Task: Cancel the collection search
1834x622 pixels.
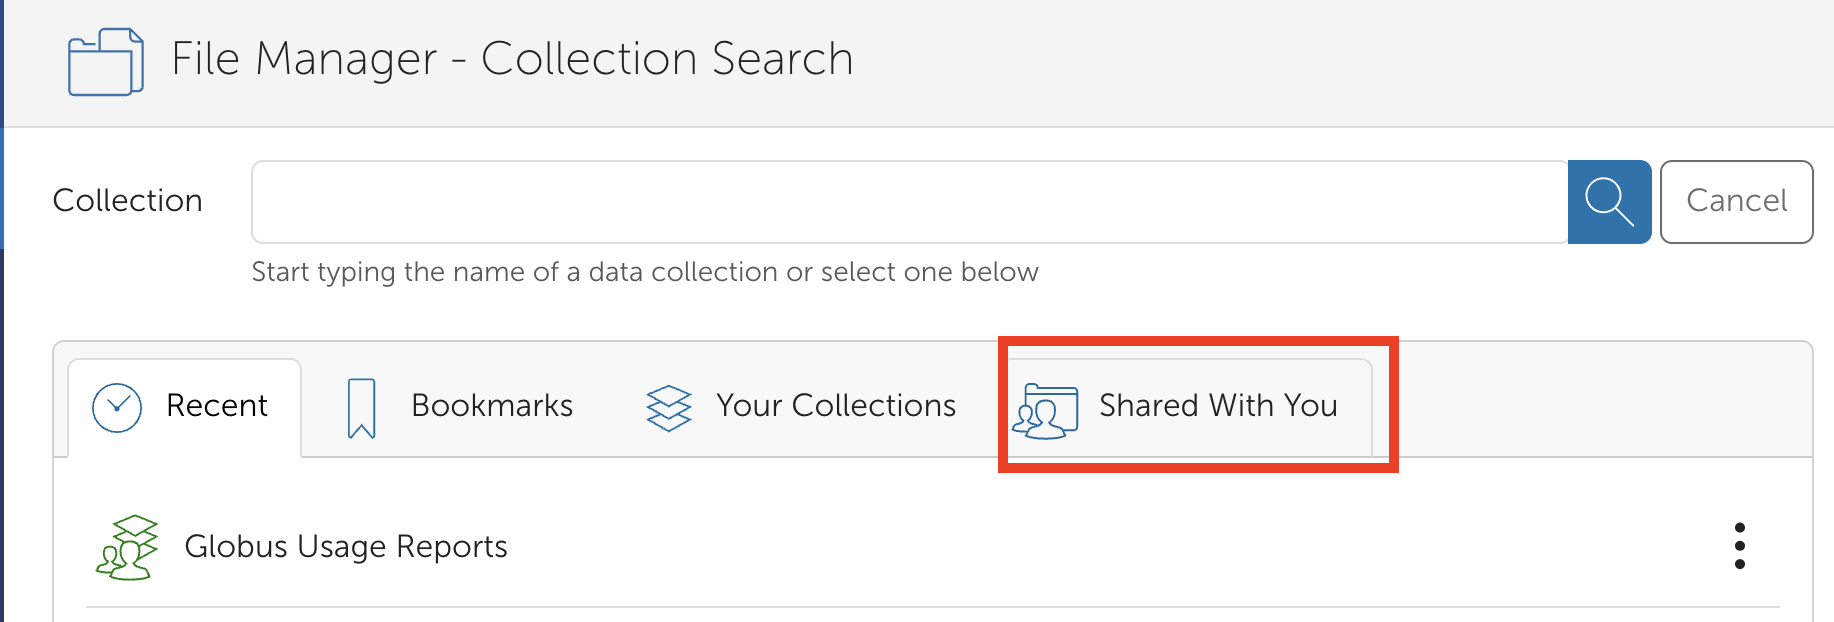Action: tap(1736, 201)
